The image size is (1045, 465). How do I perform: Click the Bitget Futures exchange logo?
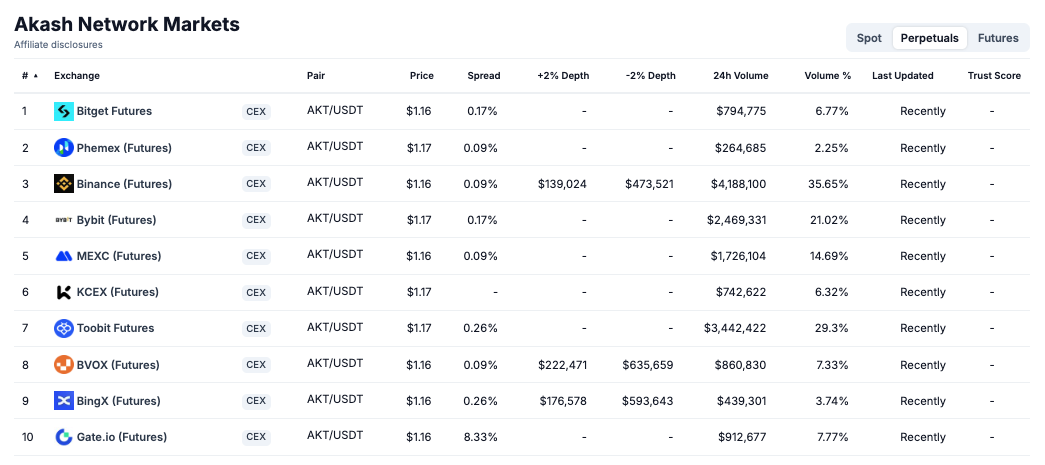(64, 111)
